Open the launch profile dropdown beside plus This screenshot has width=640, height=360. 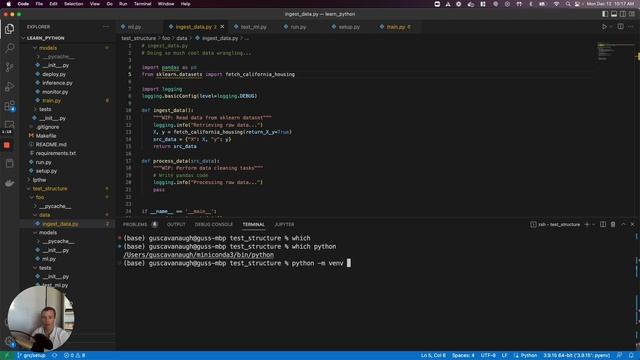click(593, 224)
